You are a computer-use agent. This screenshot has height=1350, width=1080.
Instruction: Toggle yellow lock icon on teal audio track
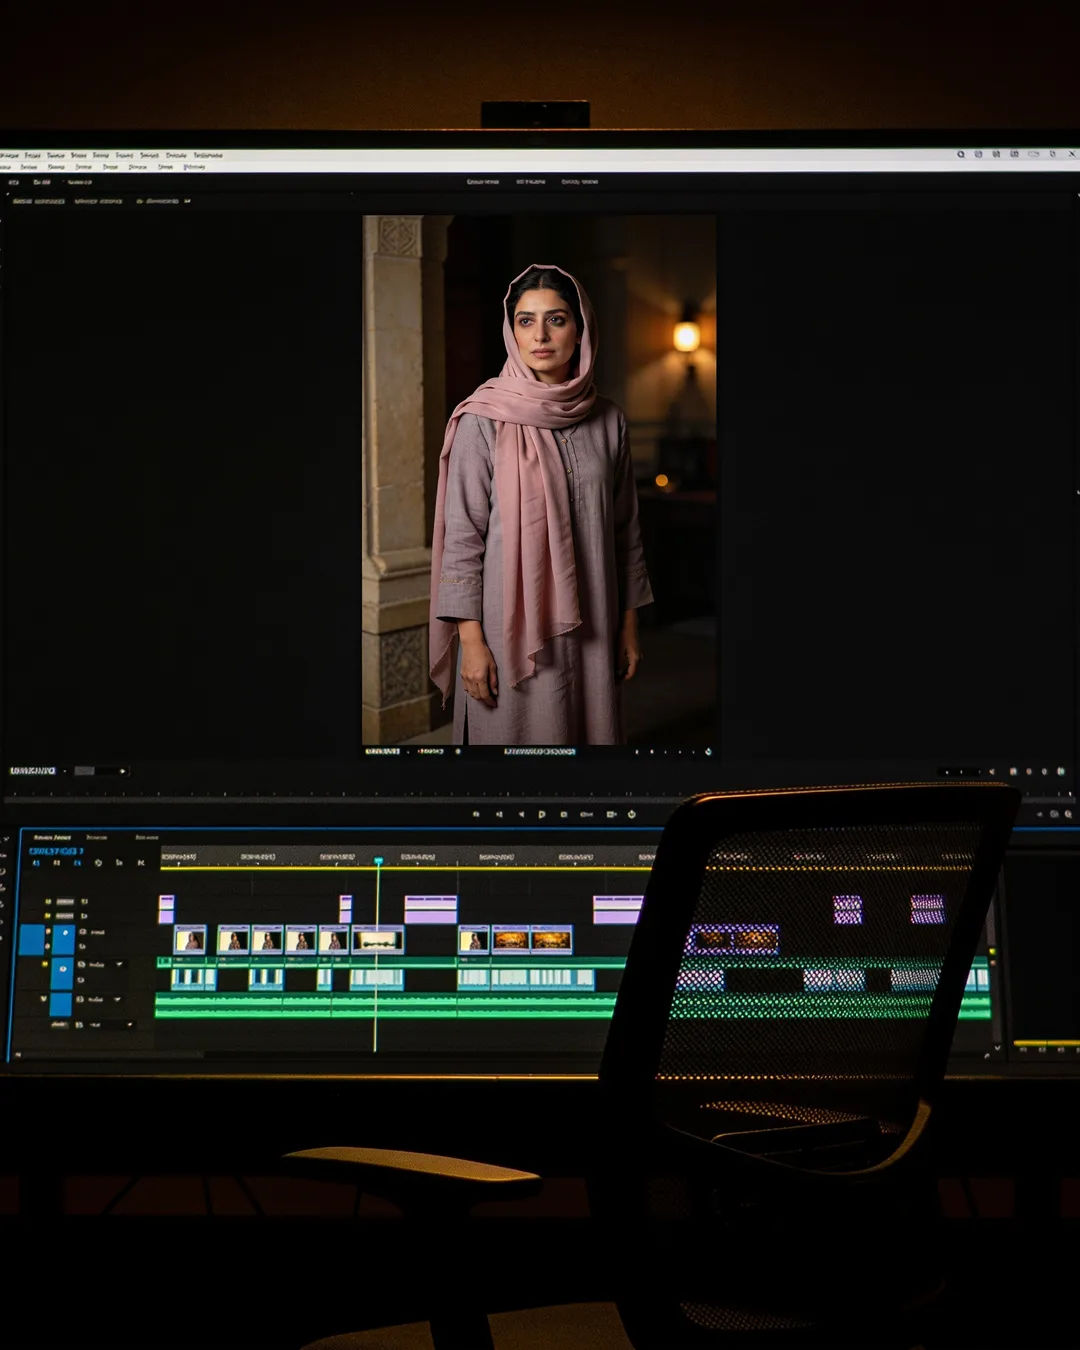pos(44,964)
